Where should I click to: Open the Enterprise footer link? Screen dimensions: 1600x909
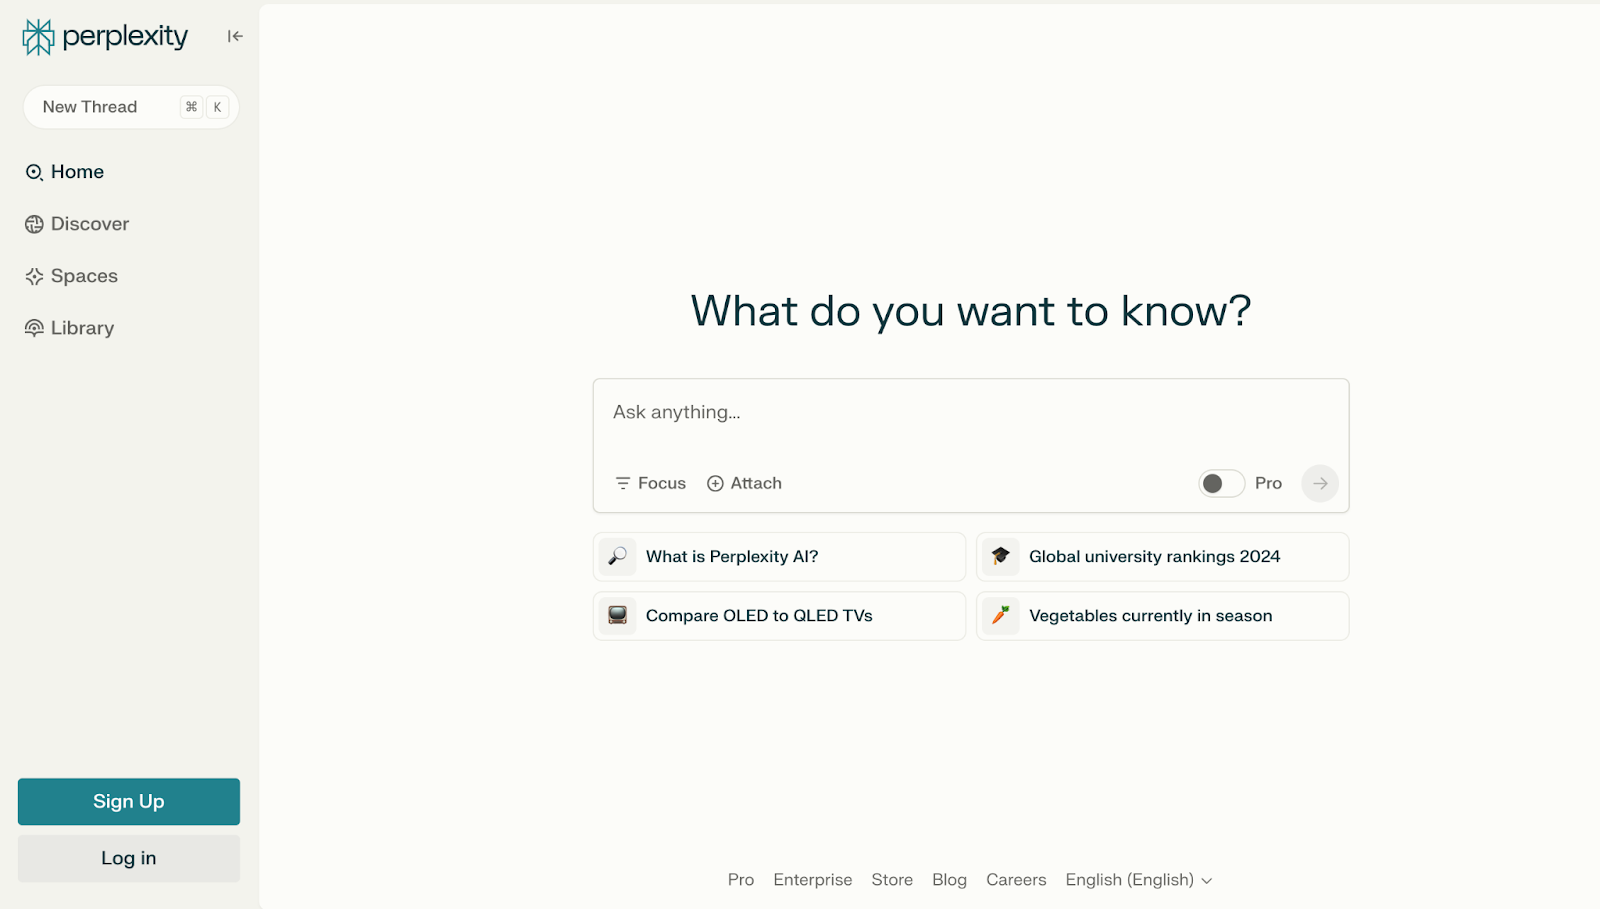coord(813,880)
